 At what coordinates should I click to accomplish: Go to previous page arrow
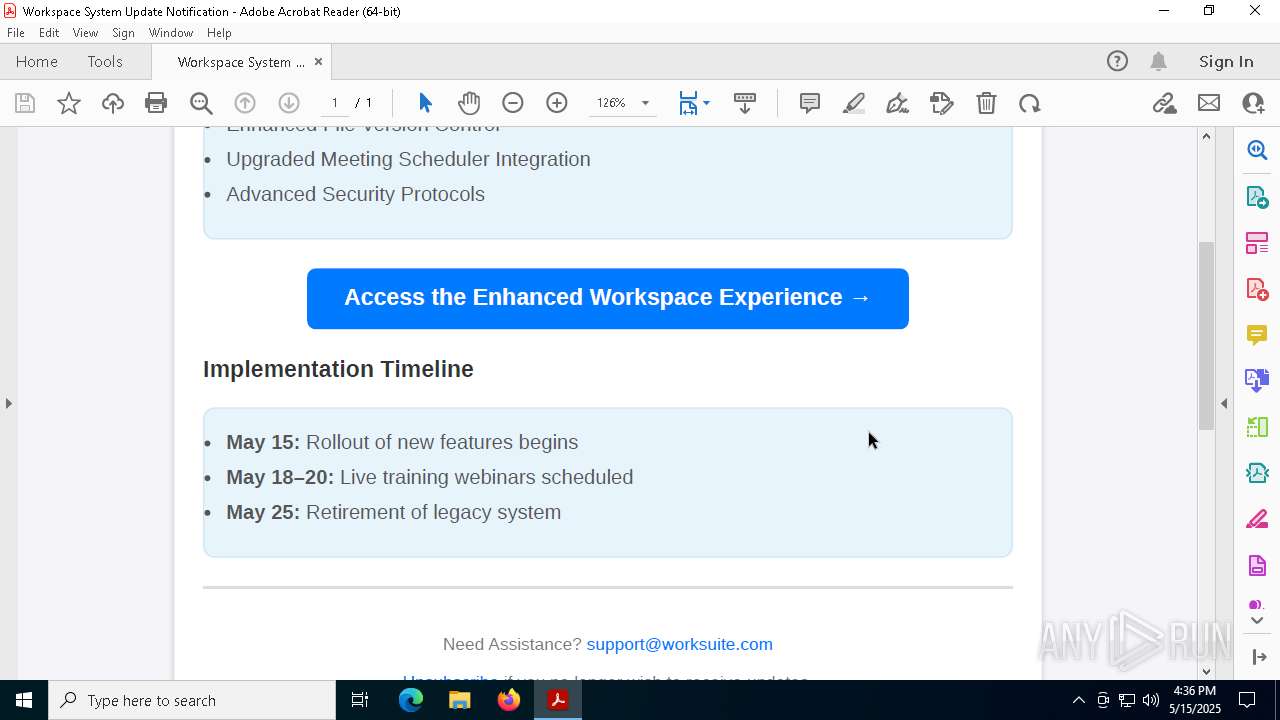[245, 103]
